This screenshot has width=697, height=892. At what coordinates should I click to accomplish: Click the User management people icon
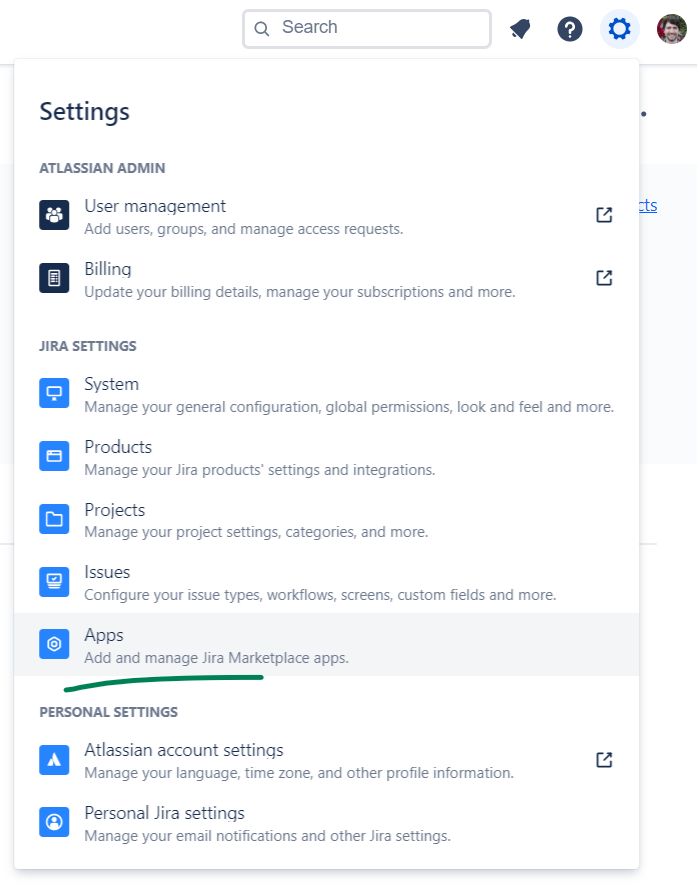pyautogui.click(x=54, y=215)
